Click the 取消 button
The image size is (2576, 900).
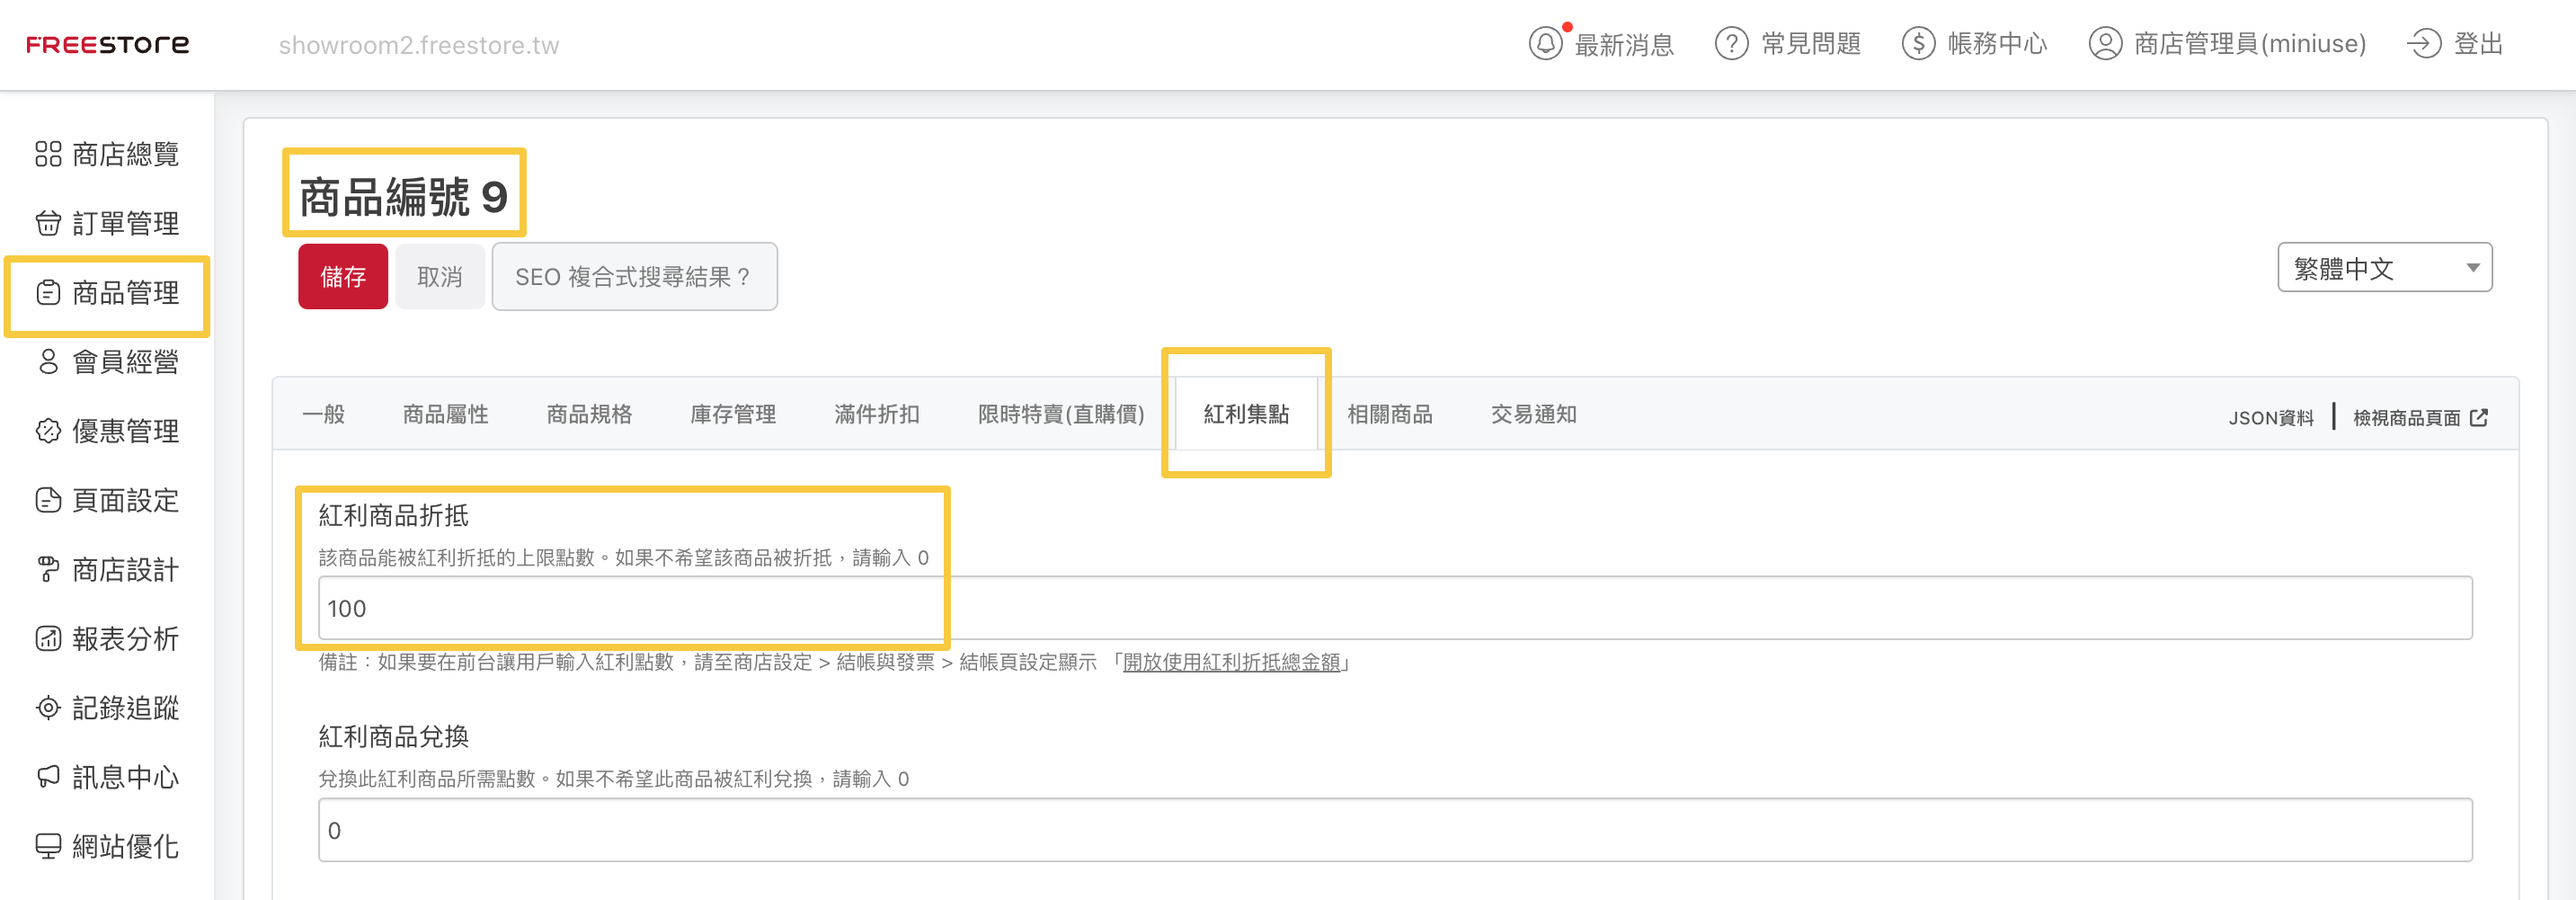click(439, 277)
